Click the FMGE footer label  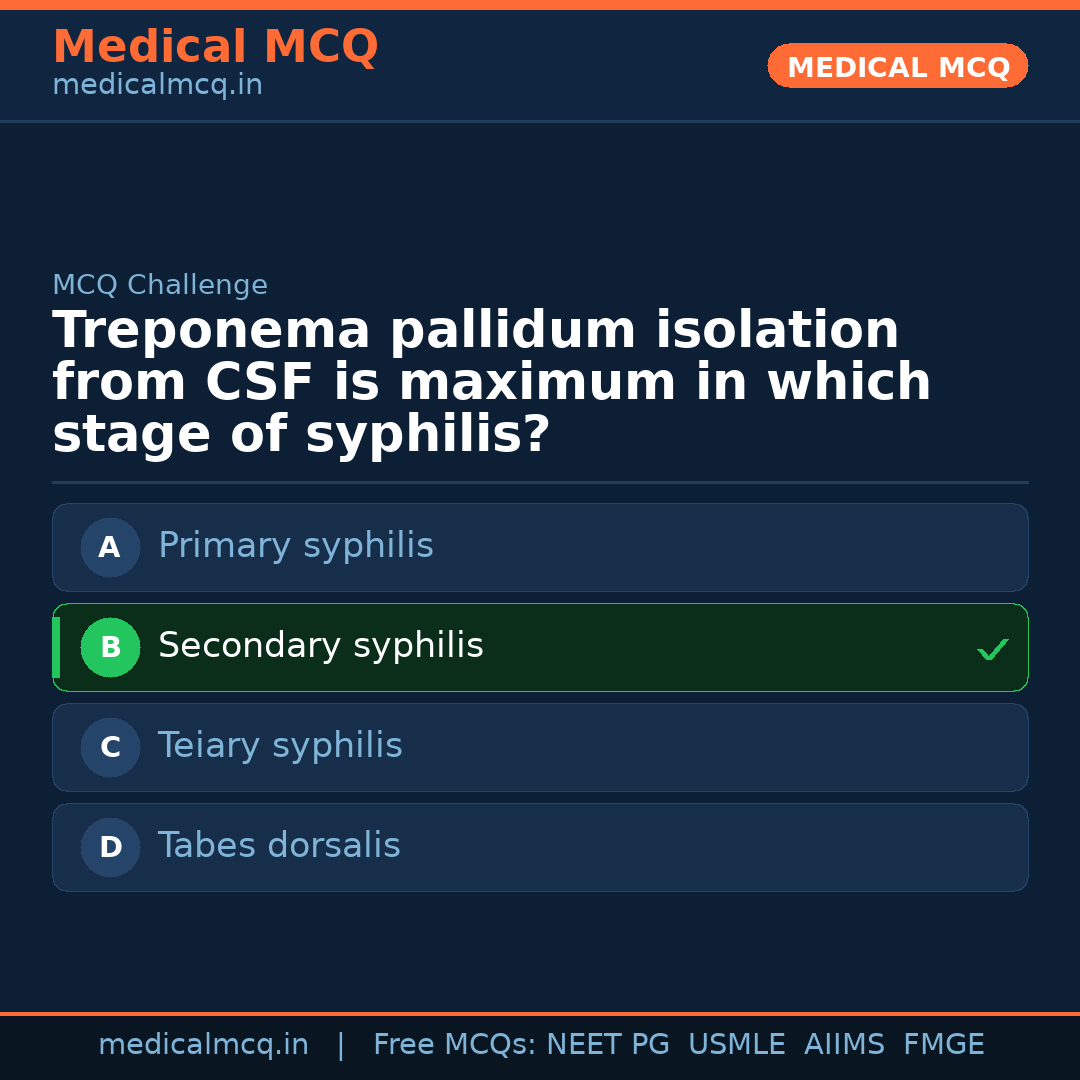tap(943, 1045)
